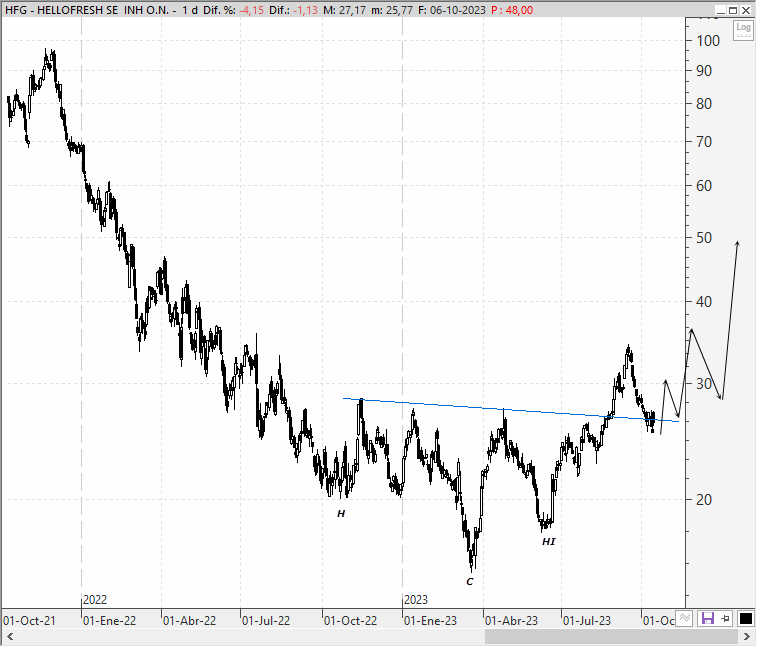This screenshot has height=647, width=757.
Task: Click the 100 price axis label
Action: click(708, 41)
